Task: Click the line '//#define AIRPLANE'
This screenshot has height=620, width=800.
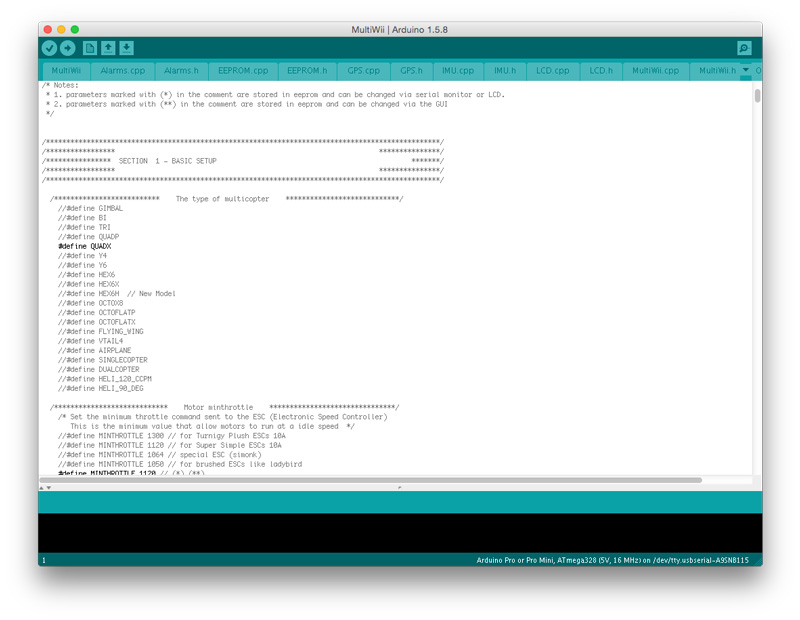Action: click(94, 351)
